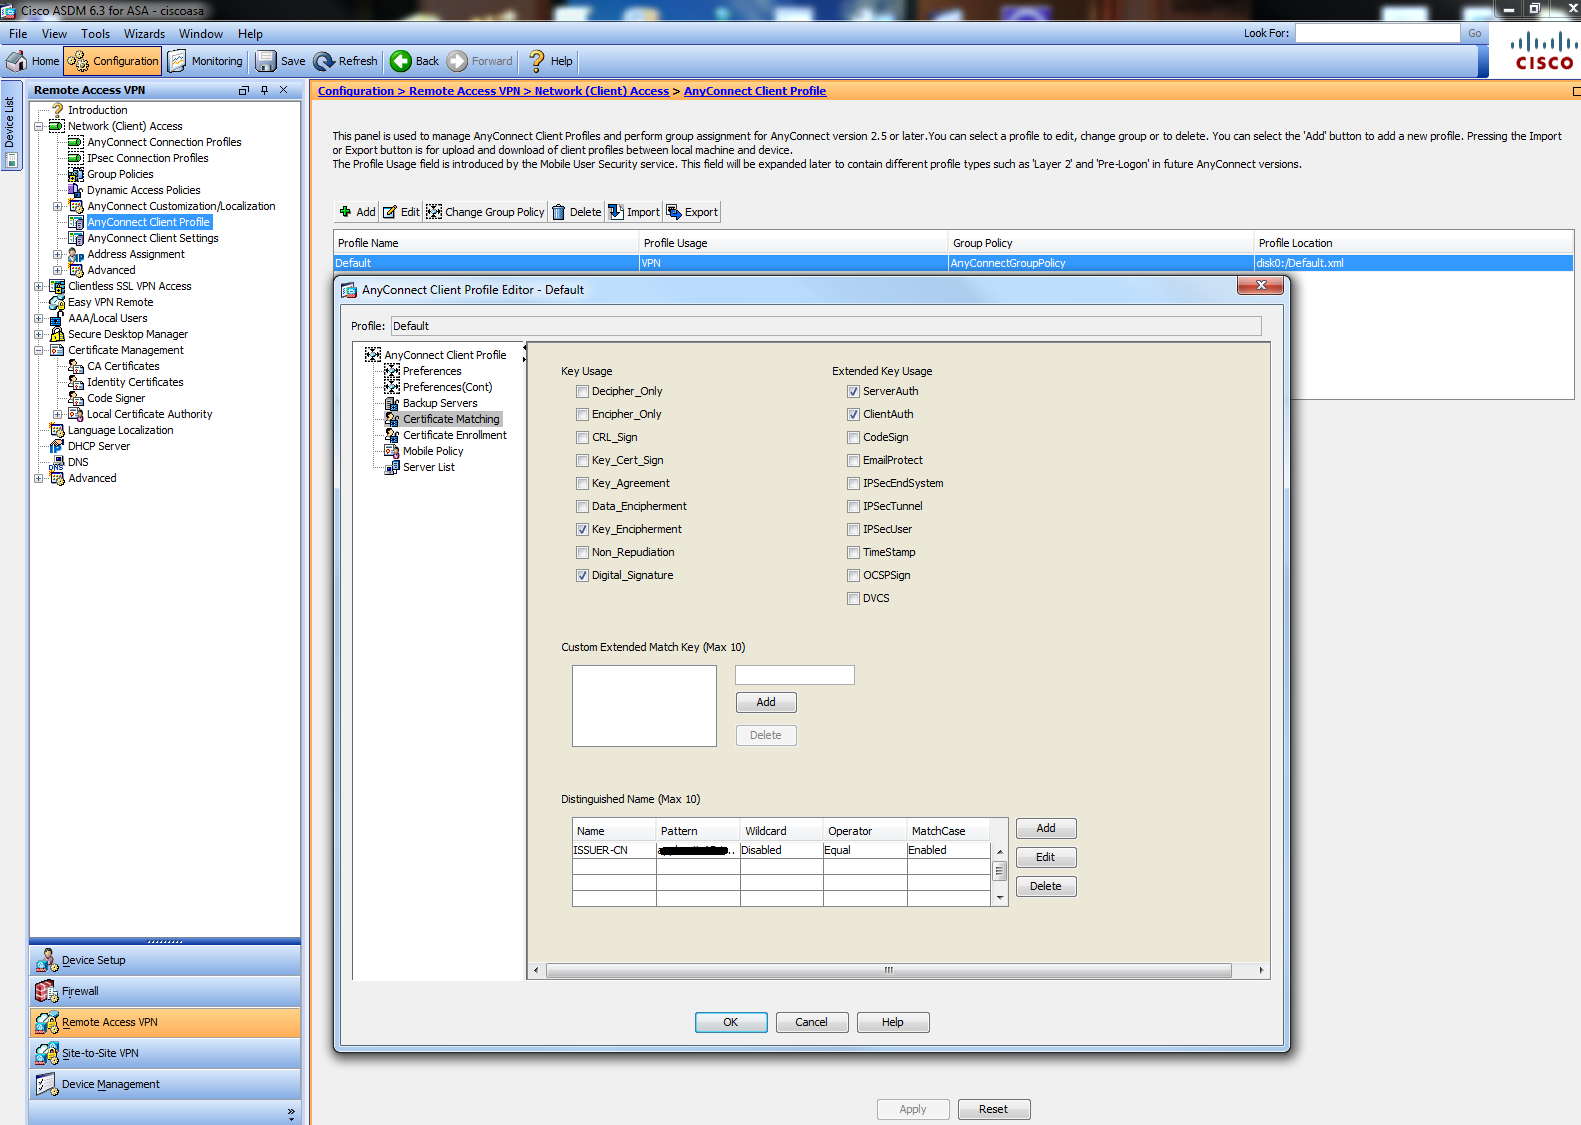Toggle CRL_Sign checkbox
1581x1125 pixels.
click(582, 438)
